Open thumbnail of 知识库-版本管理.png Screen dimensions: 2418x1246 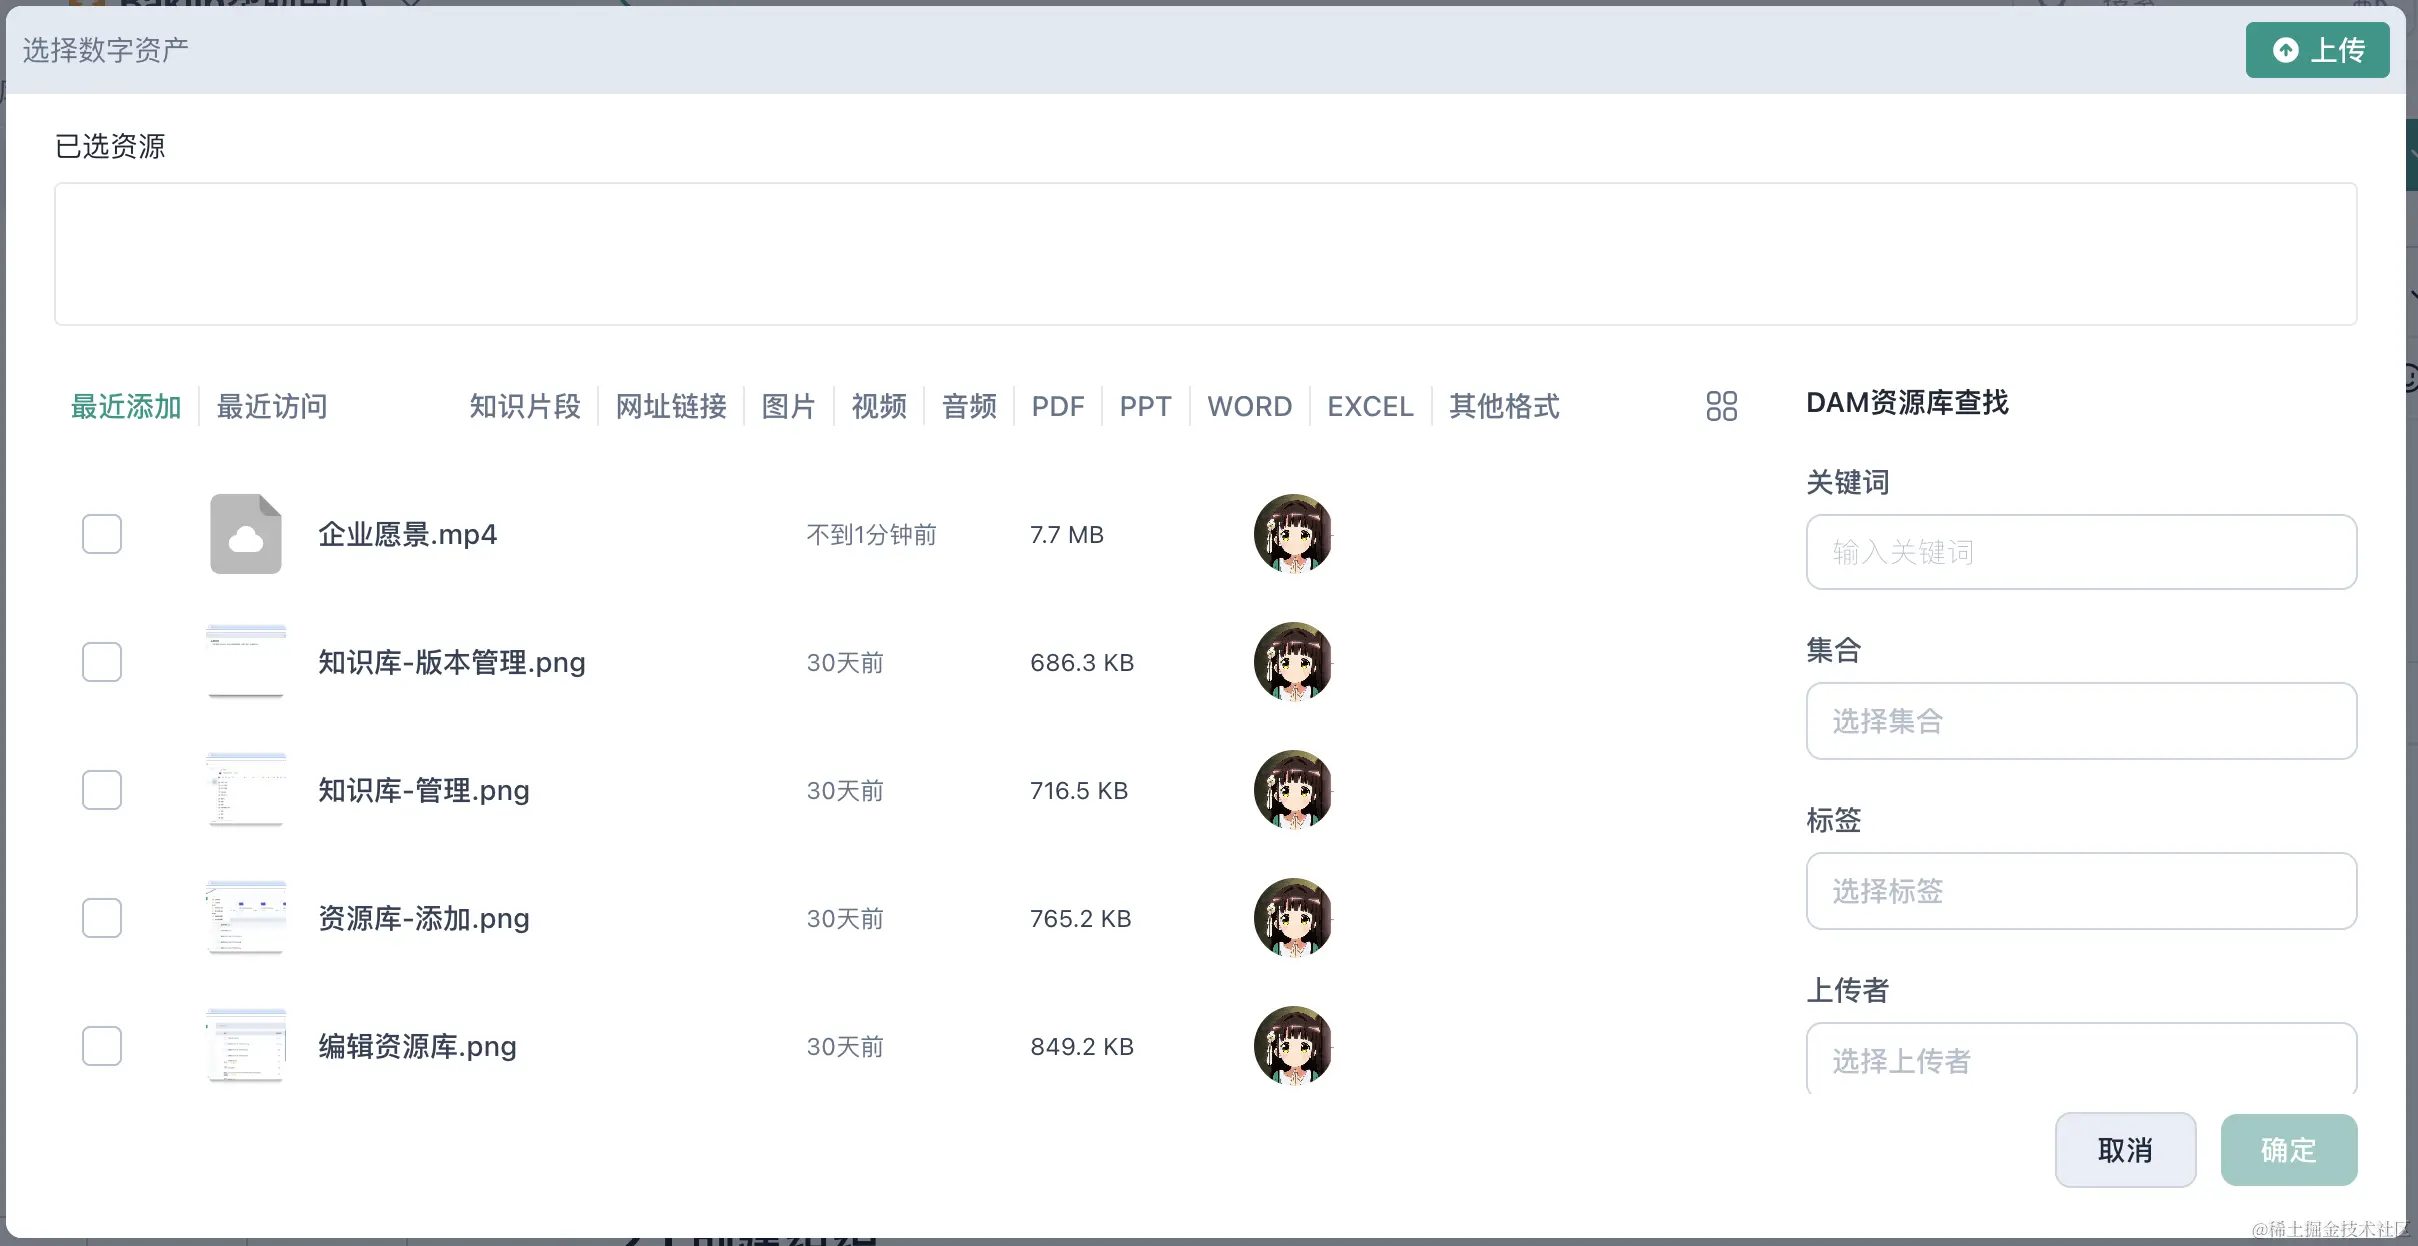[246, 661]
